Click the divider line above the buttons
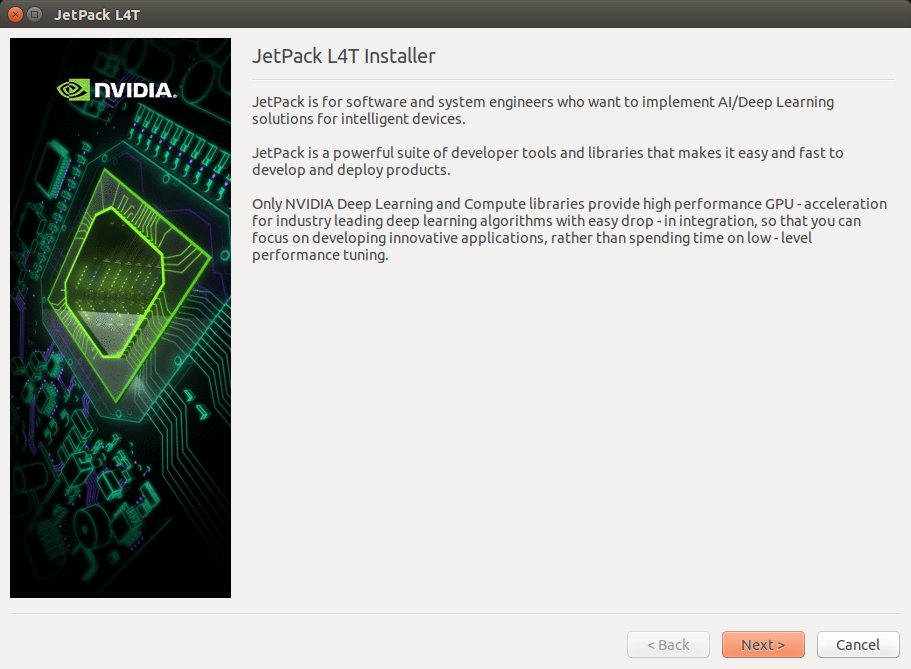The width and height of the screenshot is (911, 669). click(455, 613)
